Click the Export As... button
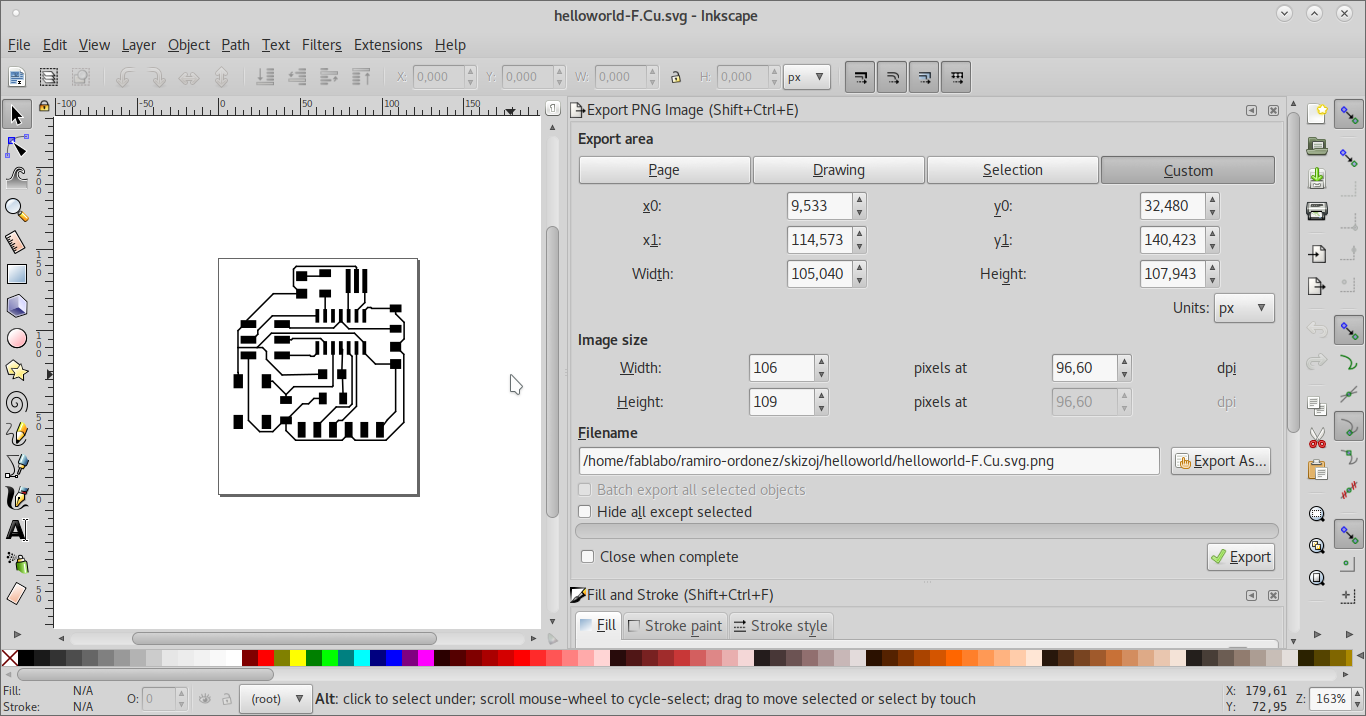Image resolution: width=1366 pixels, height=716 pixels. [x=1221, y=461]
